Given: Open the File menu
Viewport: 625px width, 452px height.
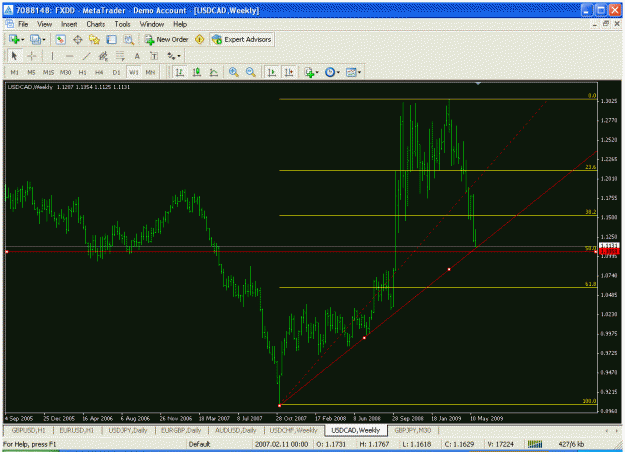Looking at the screenshot, I should pos(23,24).
